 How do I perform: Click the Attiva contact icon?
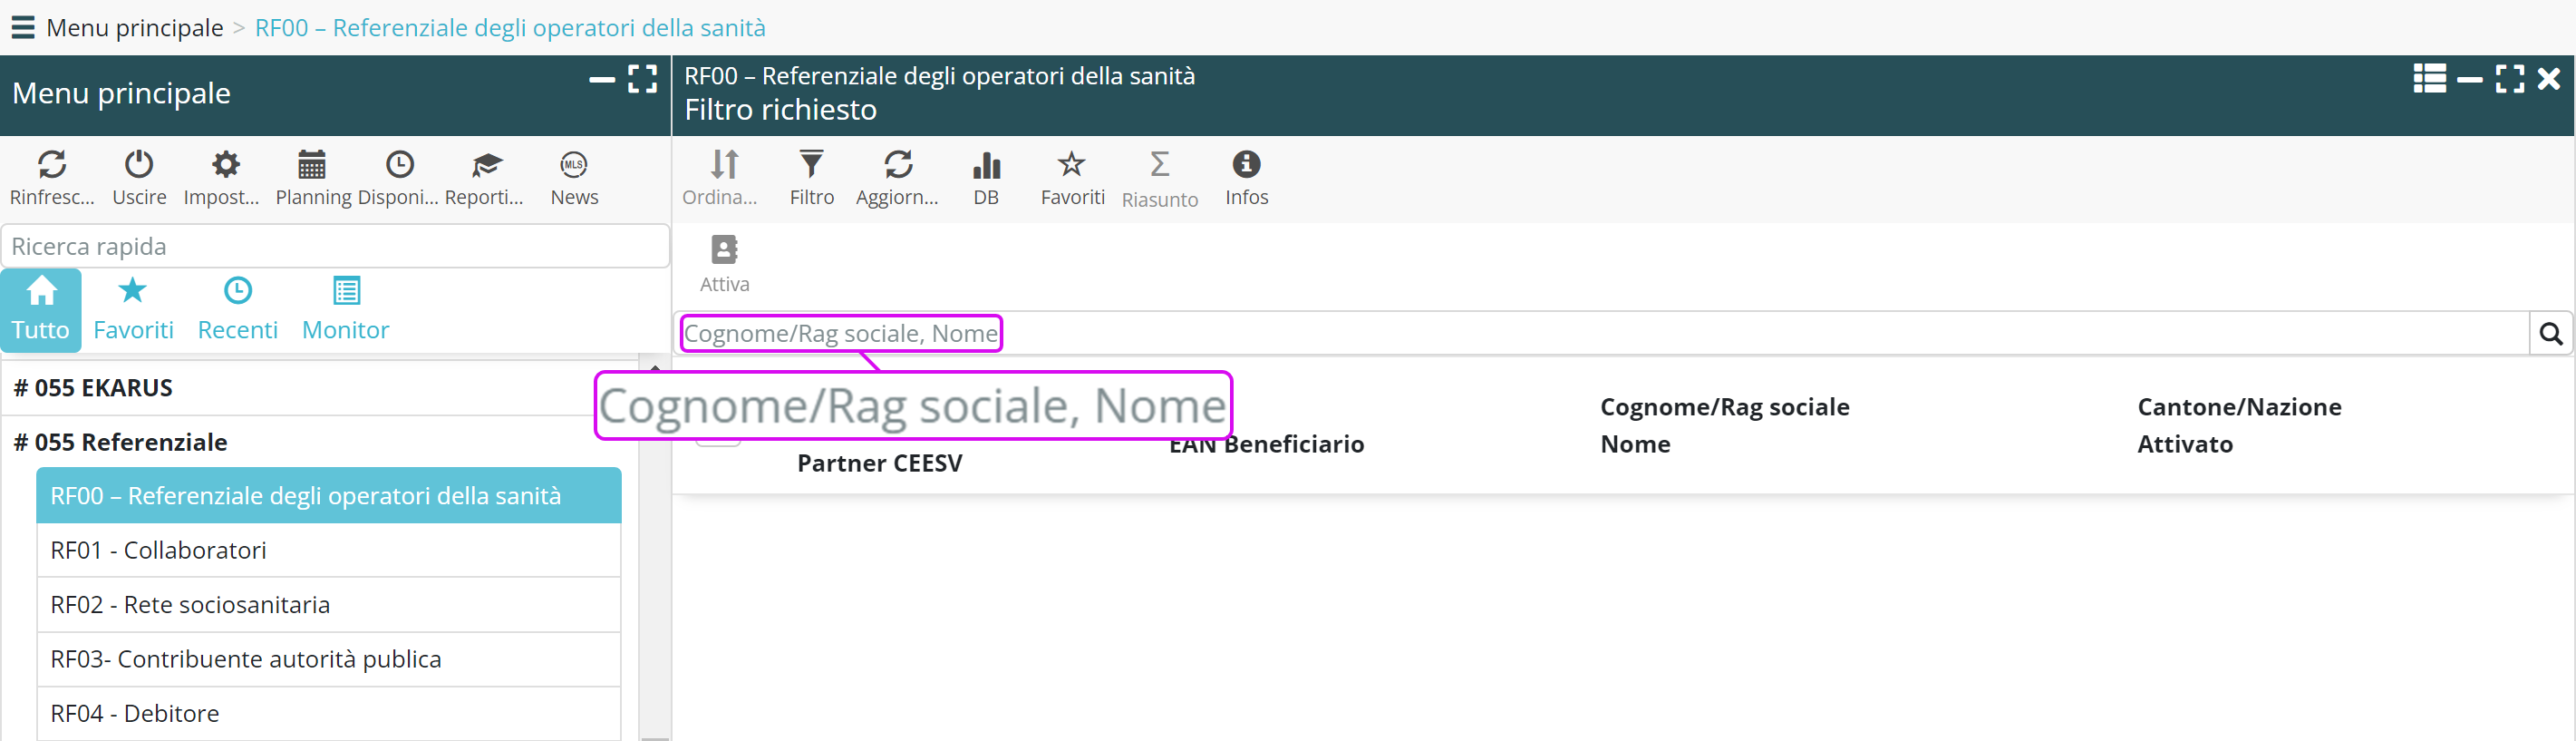point(724,250)
